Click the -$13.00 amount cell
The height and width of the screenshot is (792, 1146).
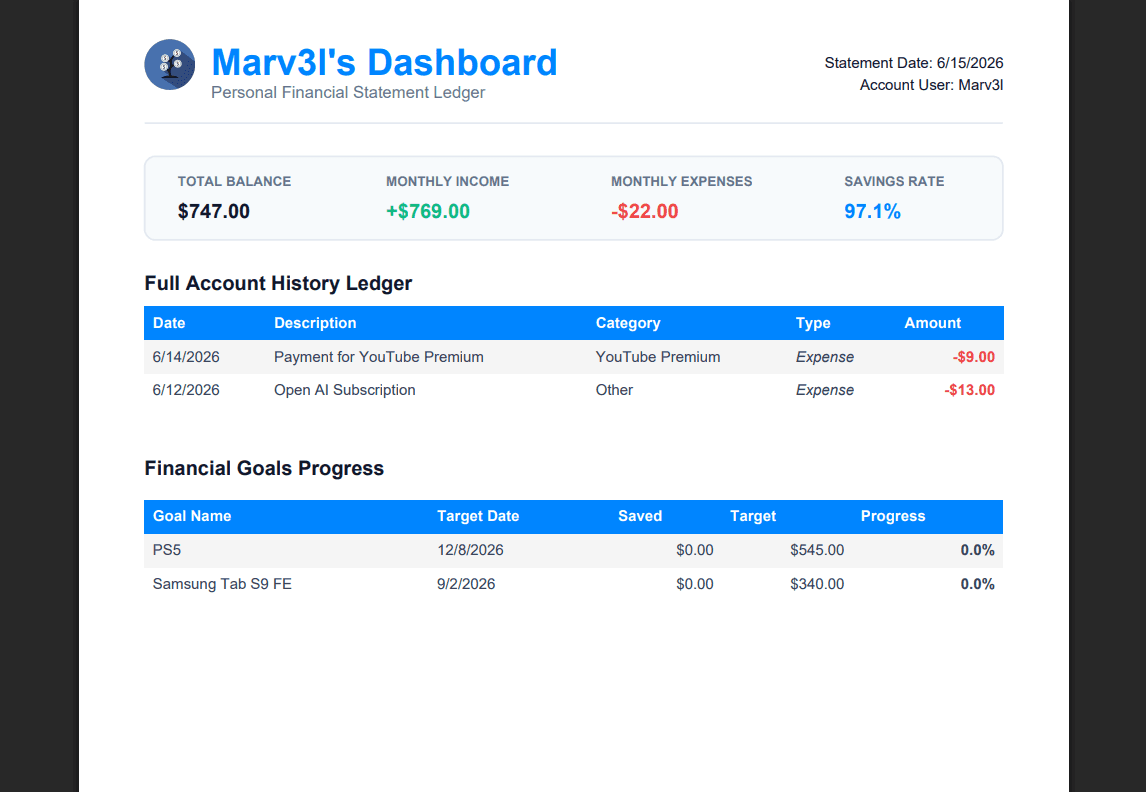[969, 390]
